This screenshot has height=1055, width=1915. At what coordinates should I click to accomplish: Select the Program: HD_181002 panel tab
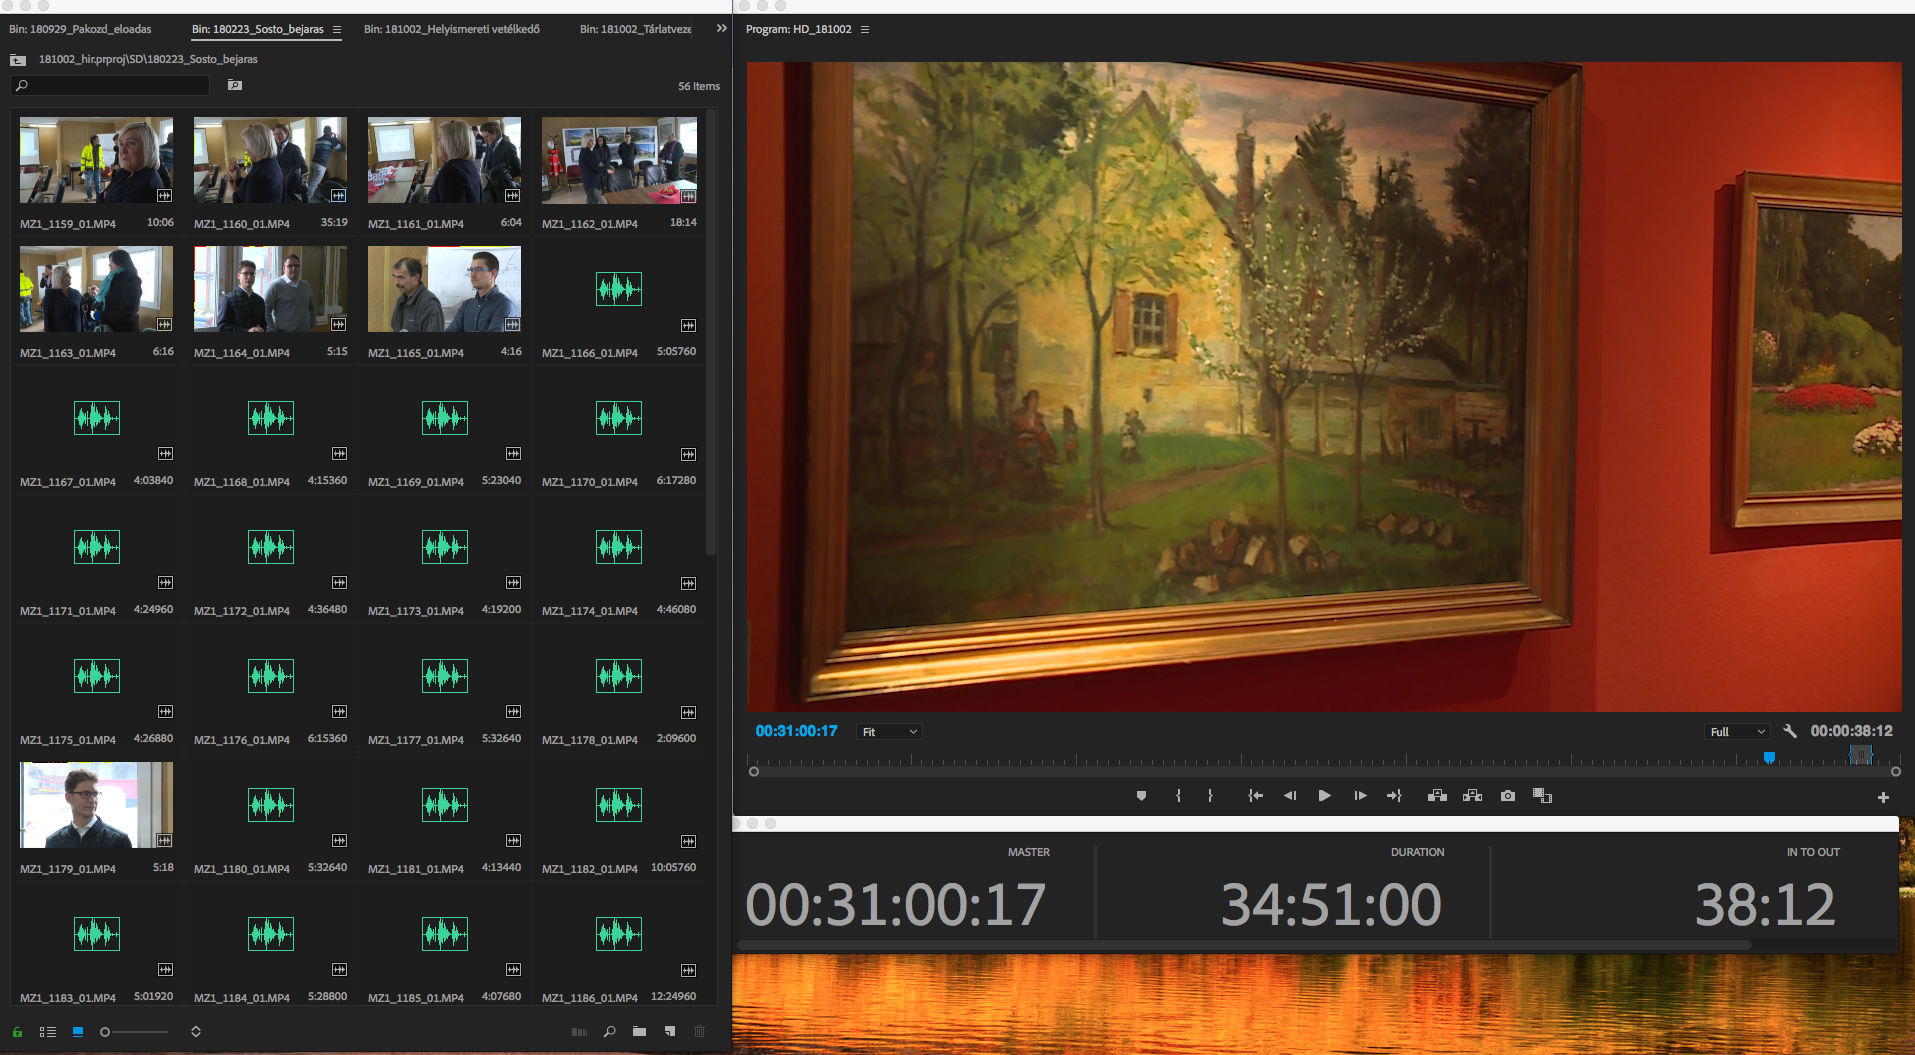799,29
